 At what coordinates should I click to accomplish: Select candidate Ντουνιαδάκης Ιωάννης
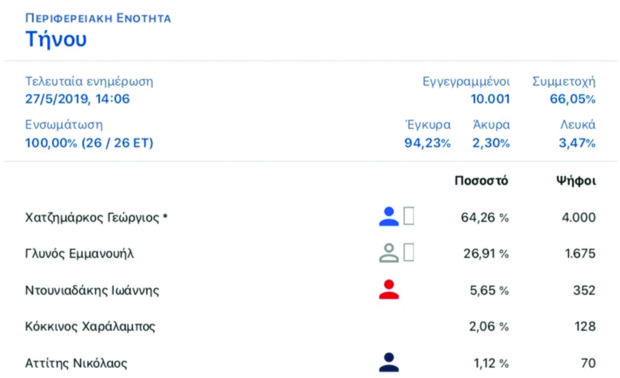(x=92, y=290)
